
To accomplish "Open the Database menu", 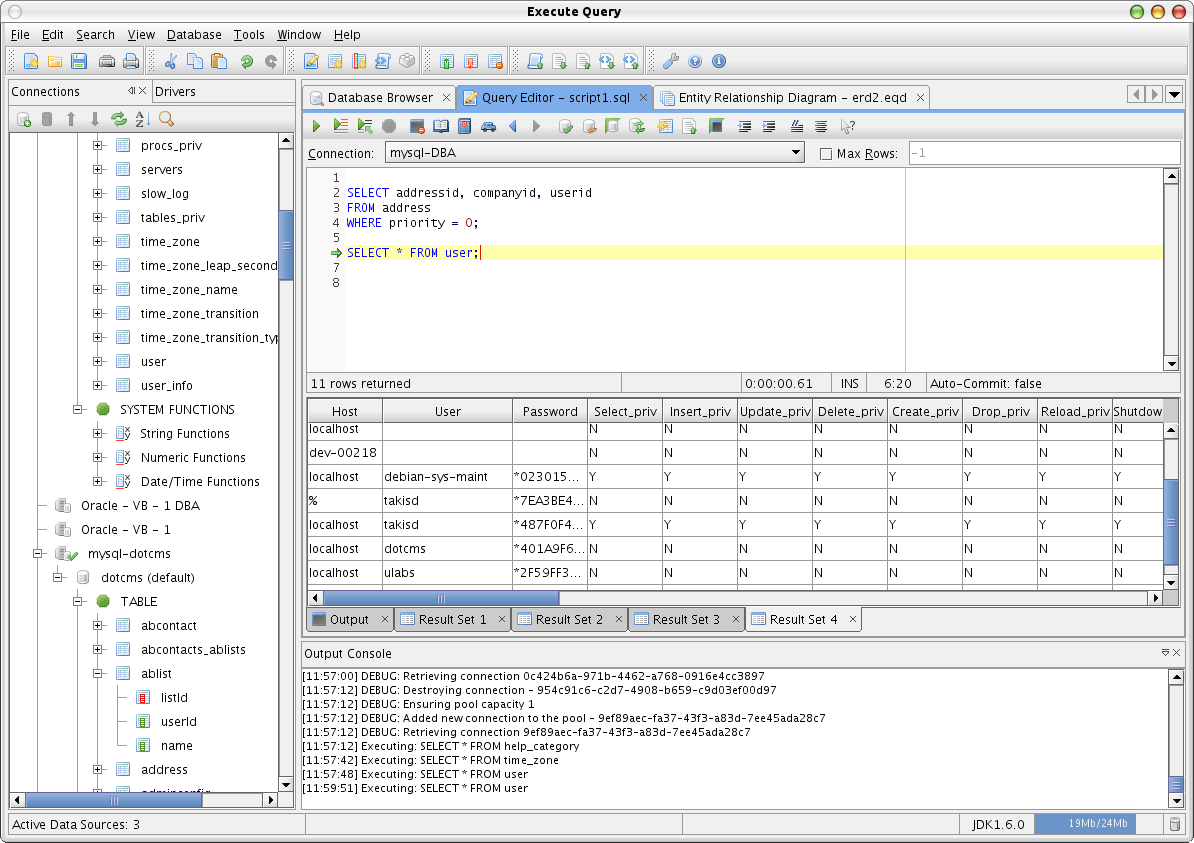I will [x=194, y=35].
